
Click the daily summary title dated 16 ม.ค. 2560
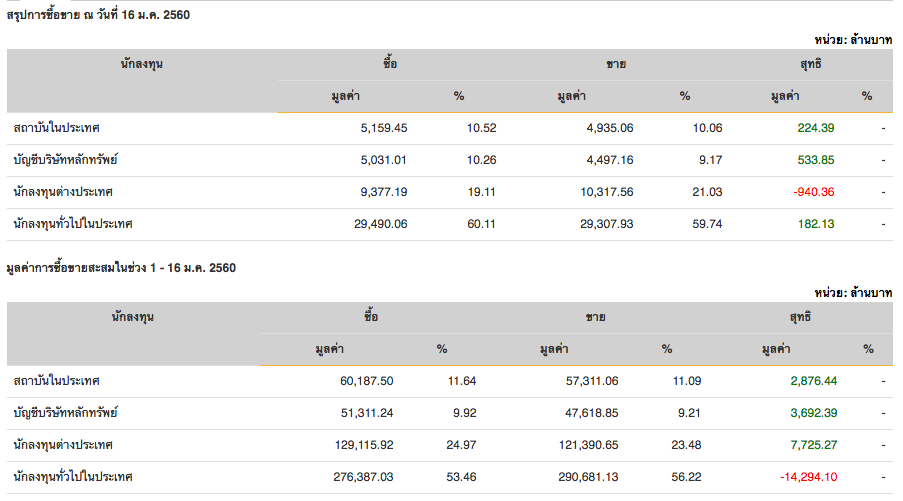click(x=98, y=15)
